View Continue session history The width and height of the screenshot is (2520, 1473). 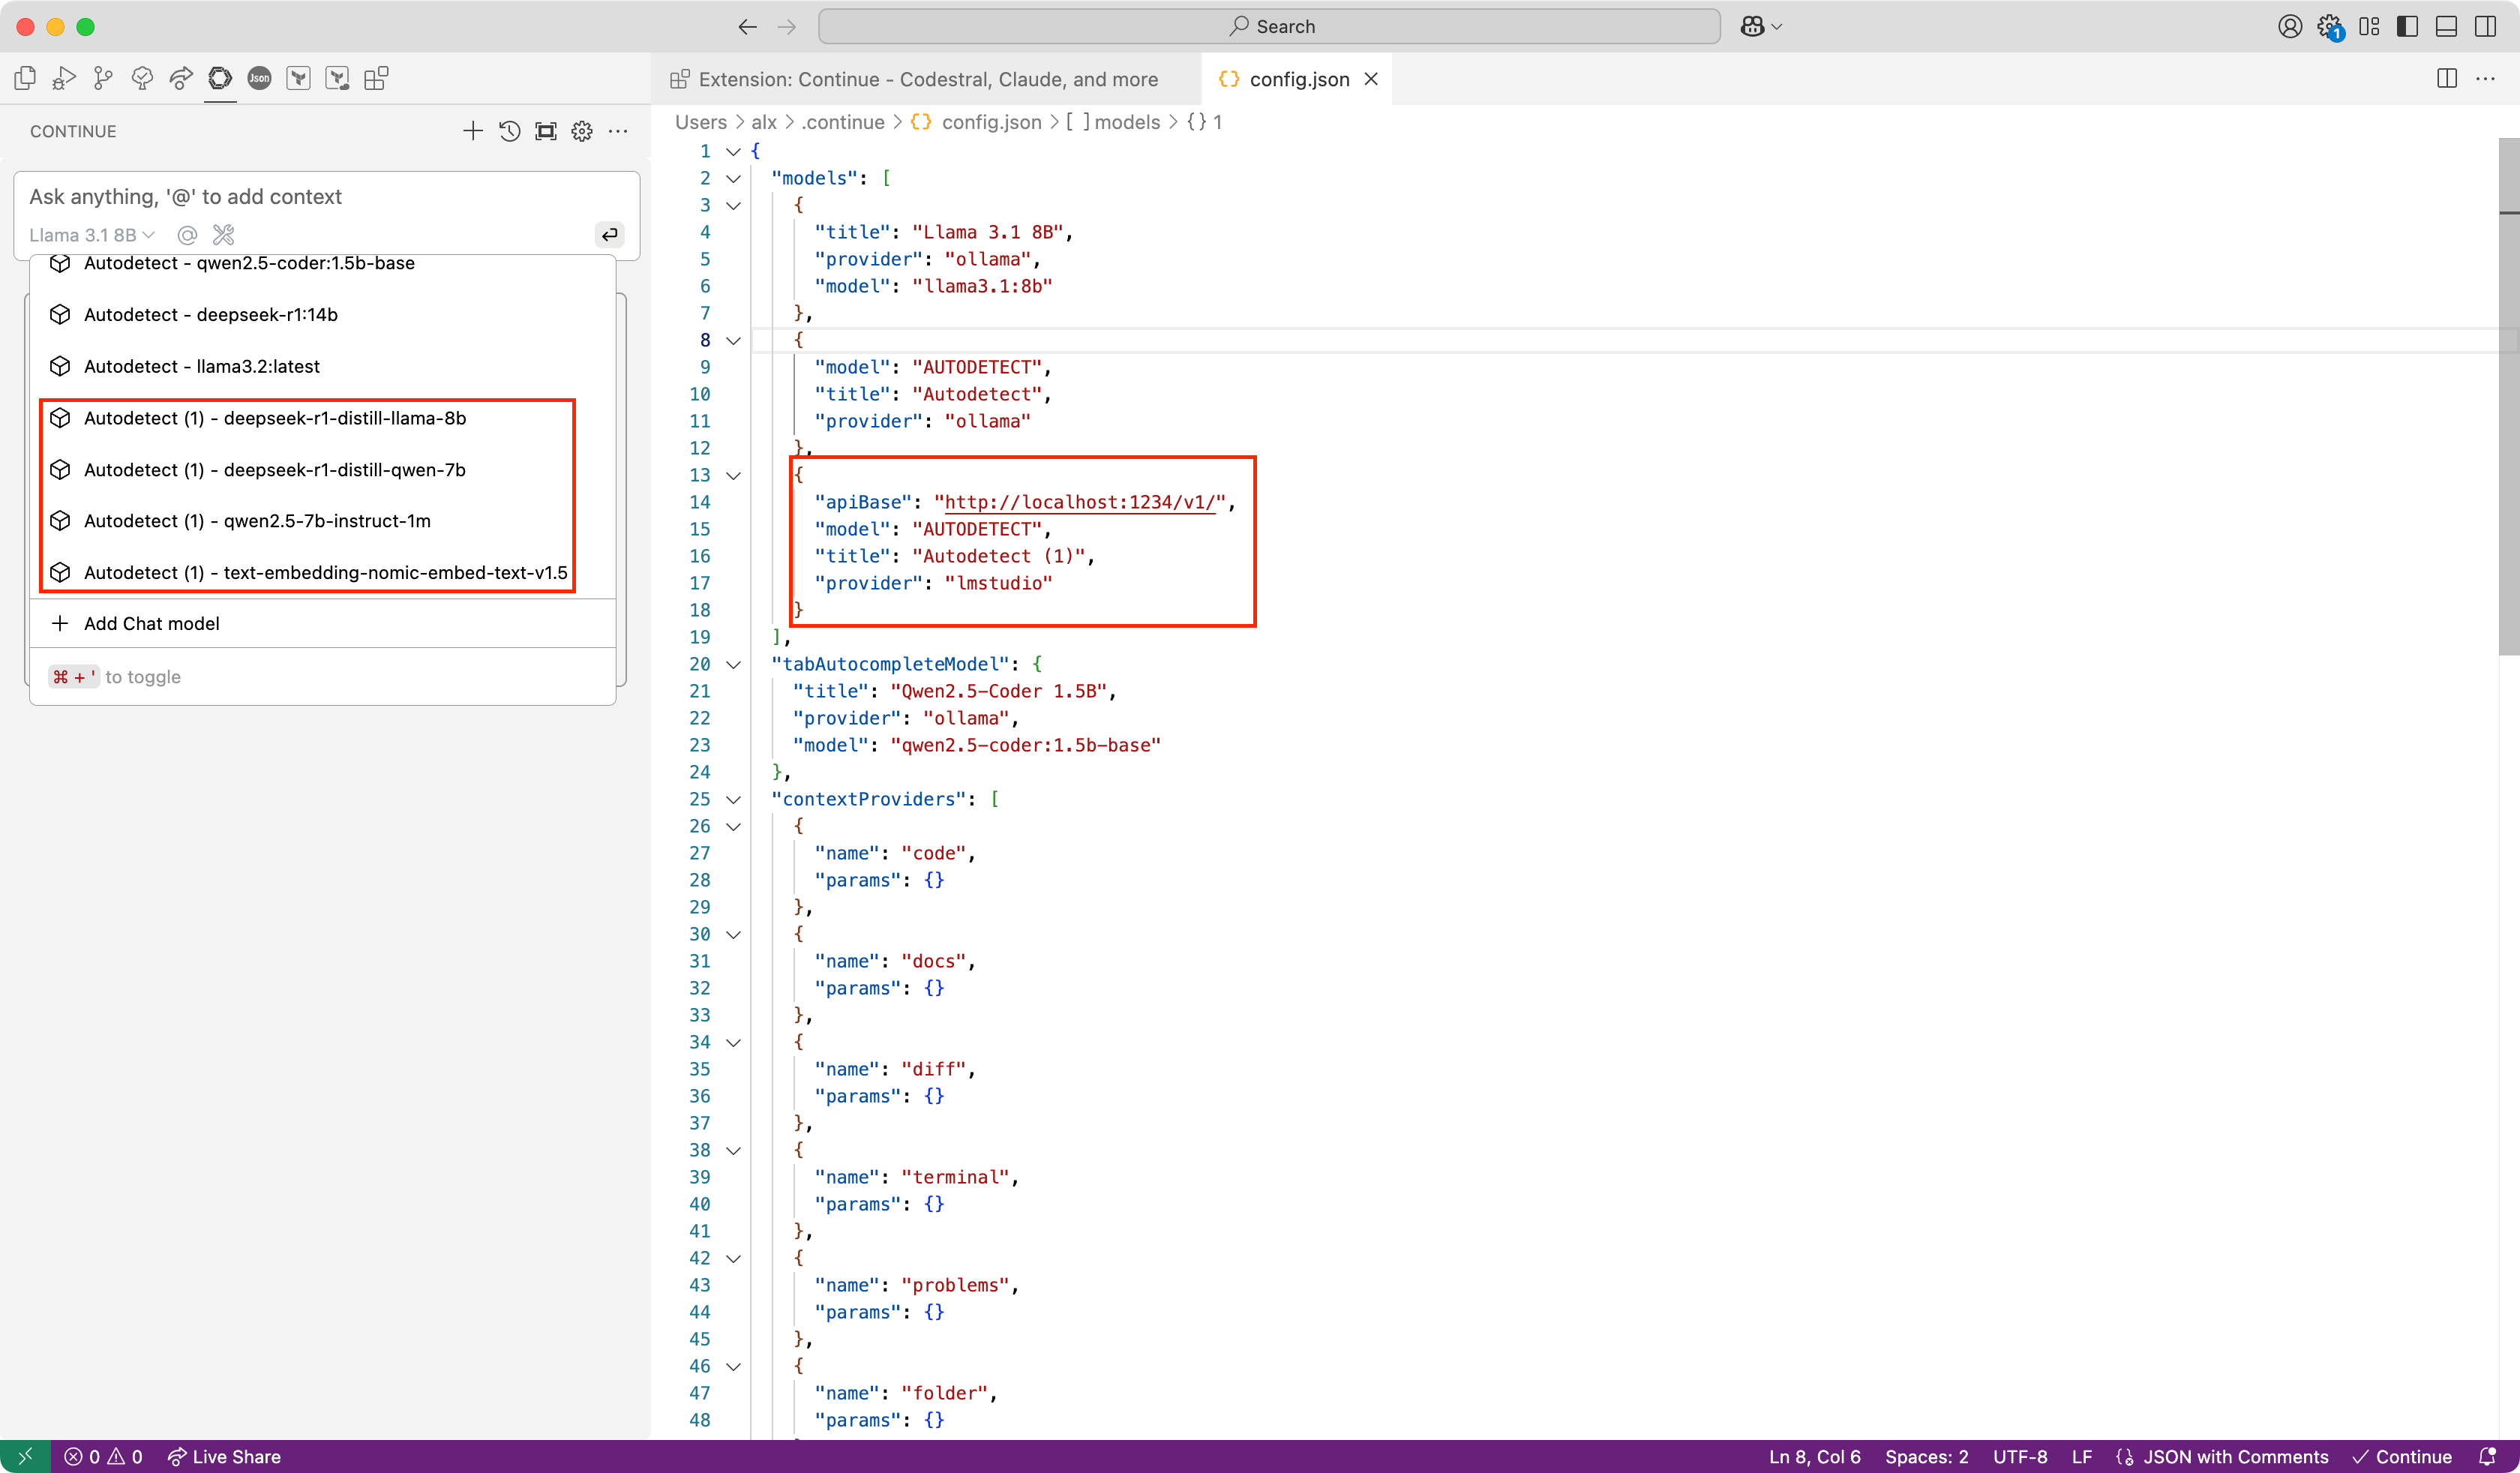coord(509,131)
